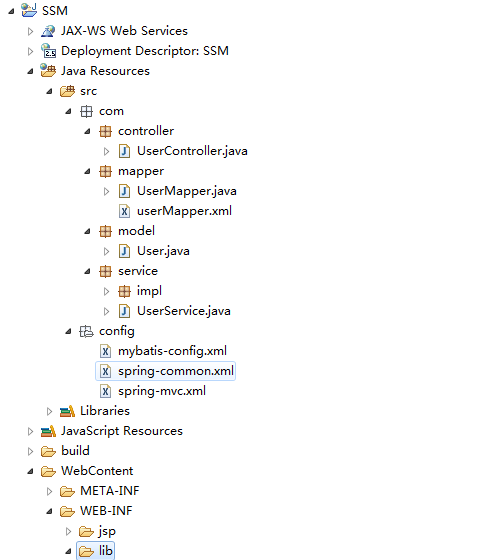Image resolution: width=499 pixels, height=560 pixels.
Task: Click the mybatis-config.xml file icon
Action: [105, 351]
